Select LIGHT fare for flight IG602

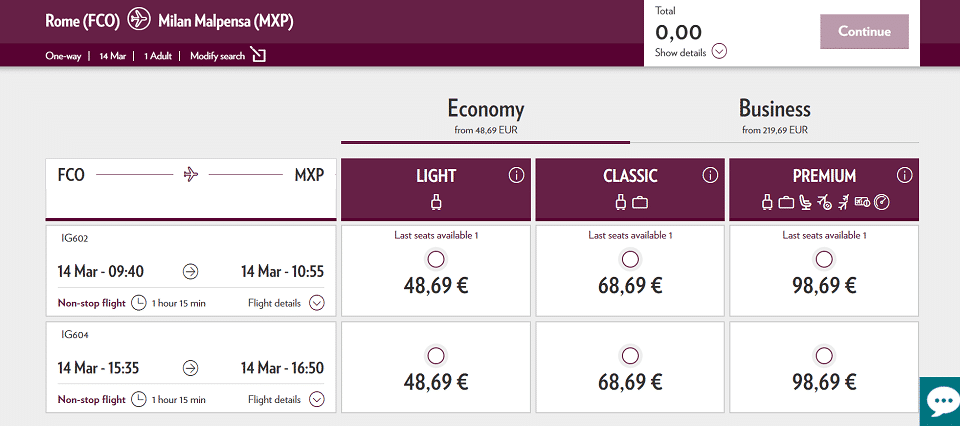[x=436, y=260]
